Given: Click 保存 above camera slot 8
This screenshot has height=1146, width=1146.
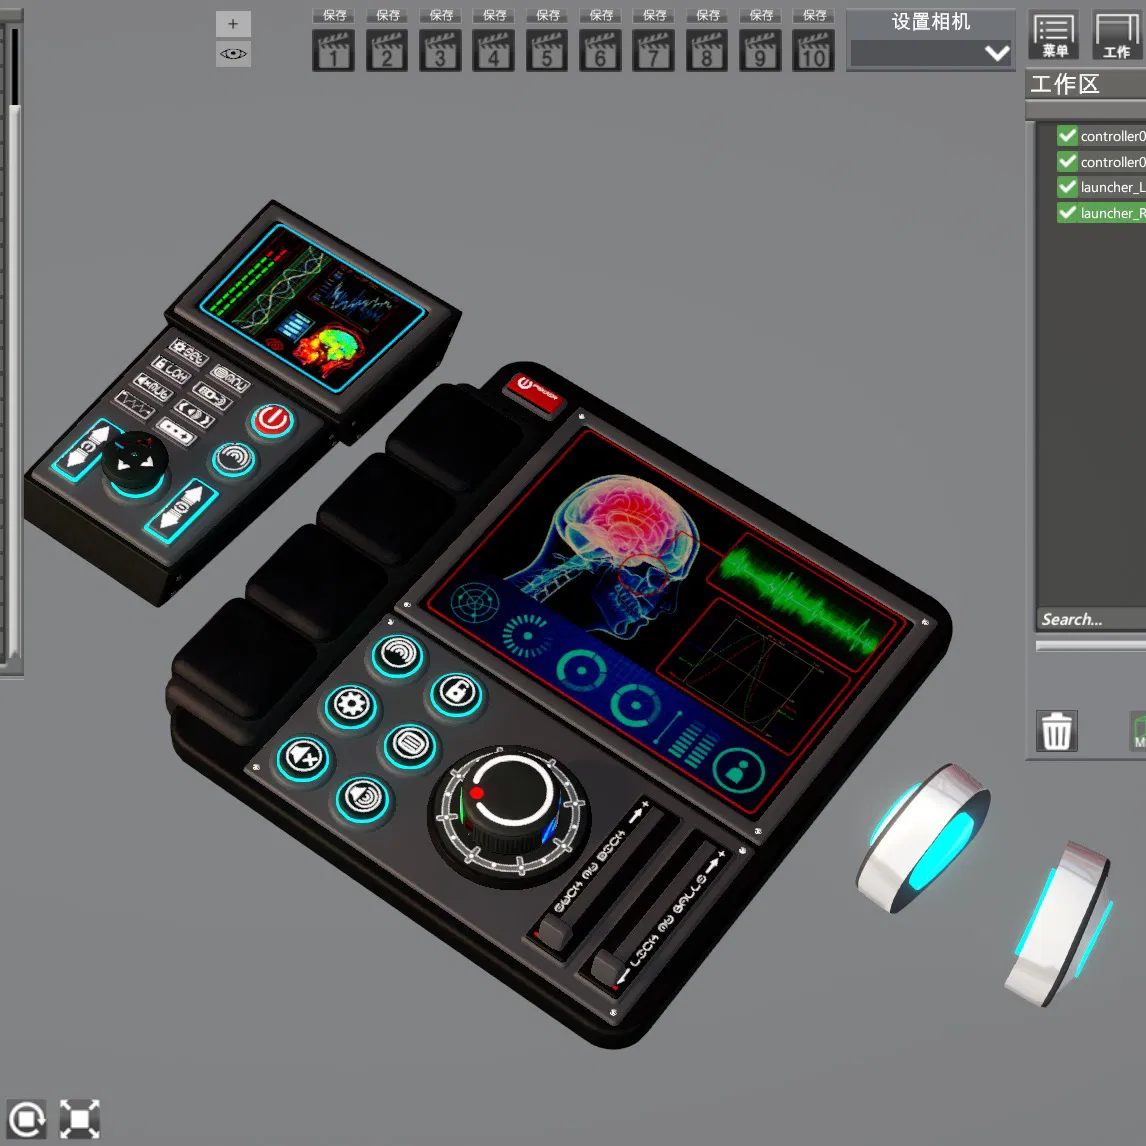Looking at the screenshot, I should point(707,15).
